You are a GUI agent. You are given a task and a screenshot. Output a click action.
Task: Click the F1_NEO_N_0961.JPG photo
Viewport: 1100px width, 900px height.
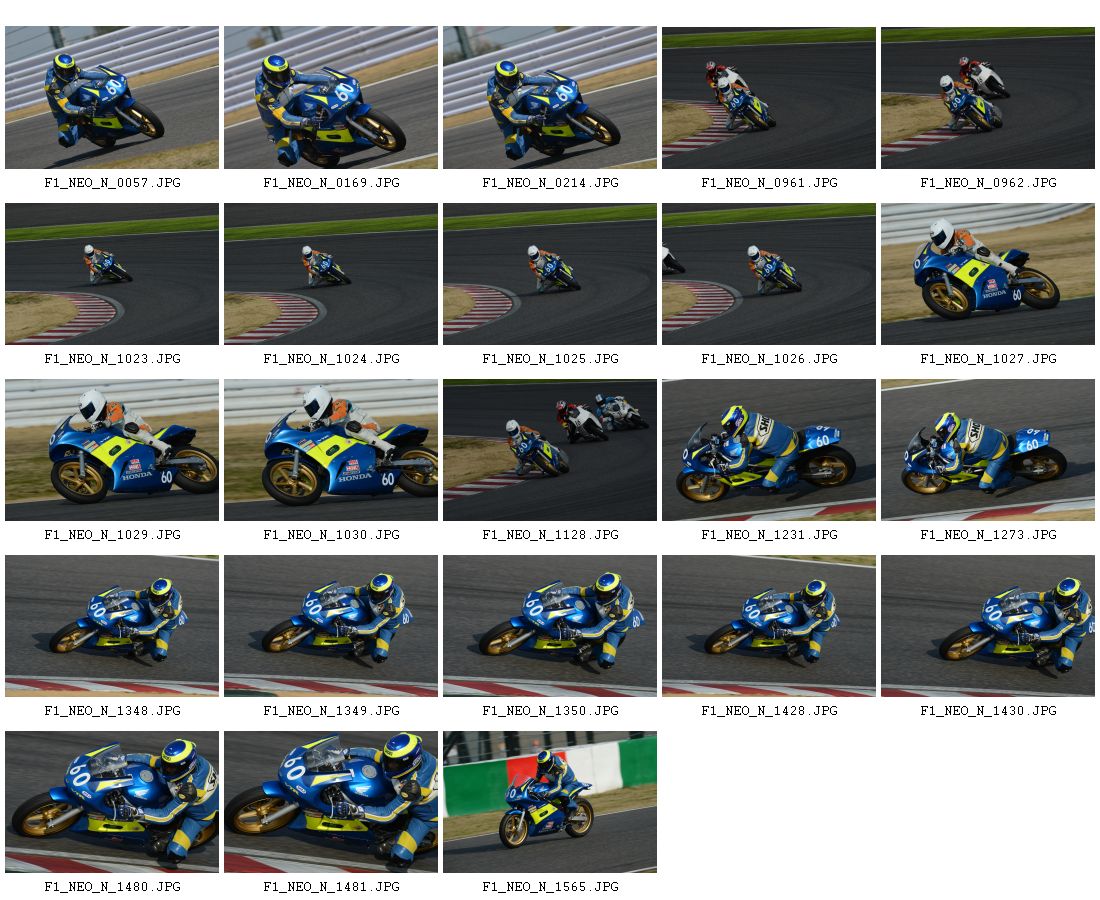click(x=769, y=98)
